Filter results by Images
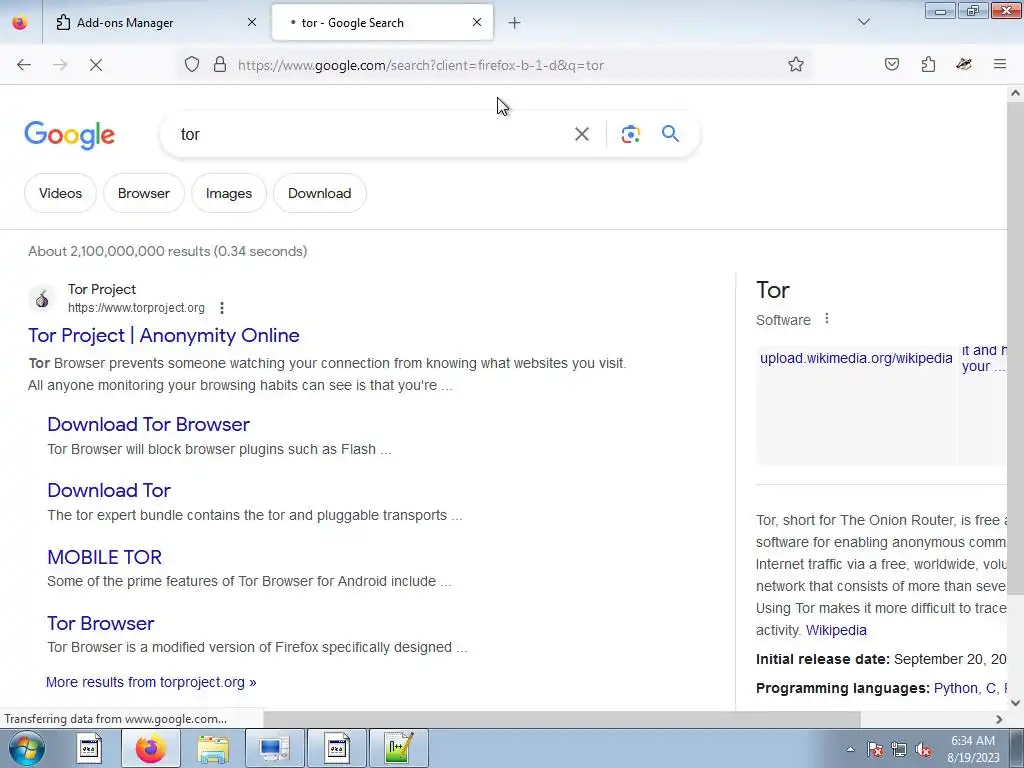 (229, 193)
